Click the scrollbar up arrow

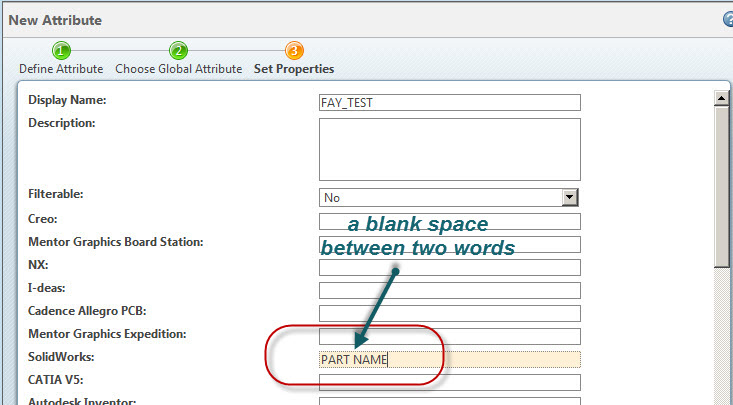click(723, 98)
